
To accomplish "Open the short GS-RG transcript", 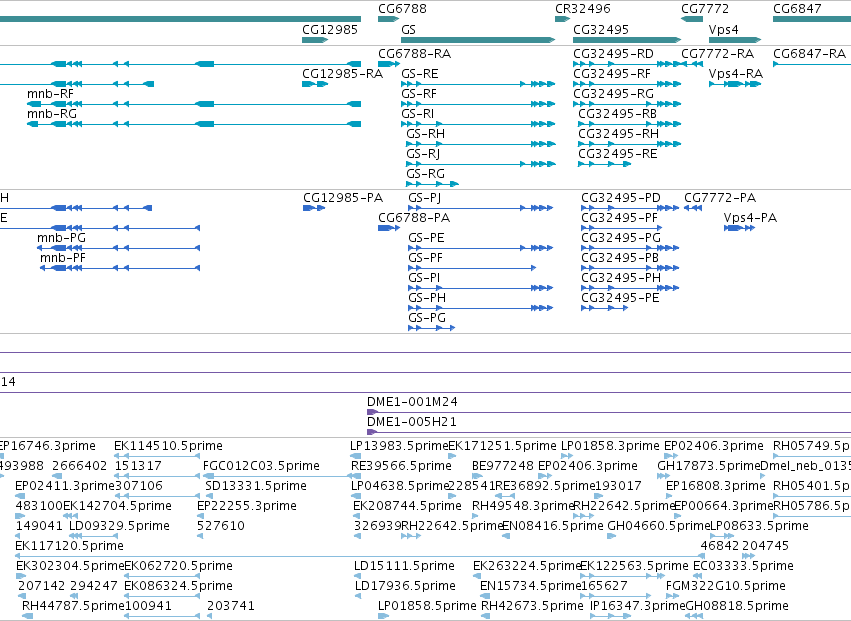I will [x=432, y=184].
